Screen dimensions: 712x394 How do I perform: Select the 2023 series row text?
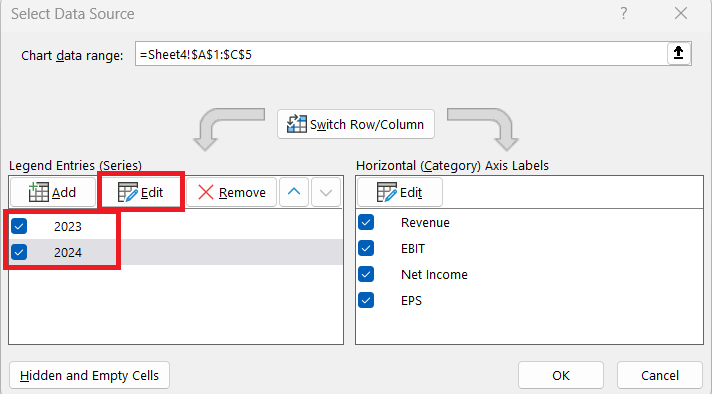[x=68, y=227]
